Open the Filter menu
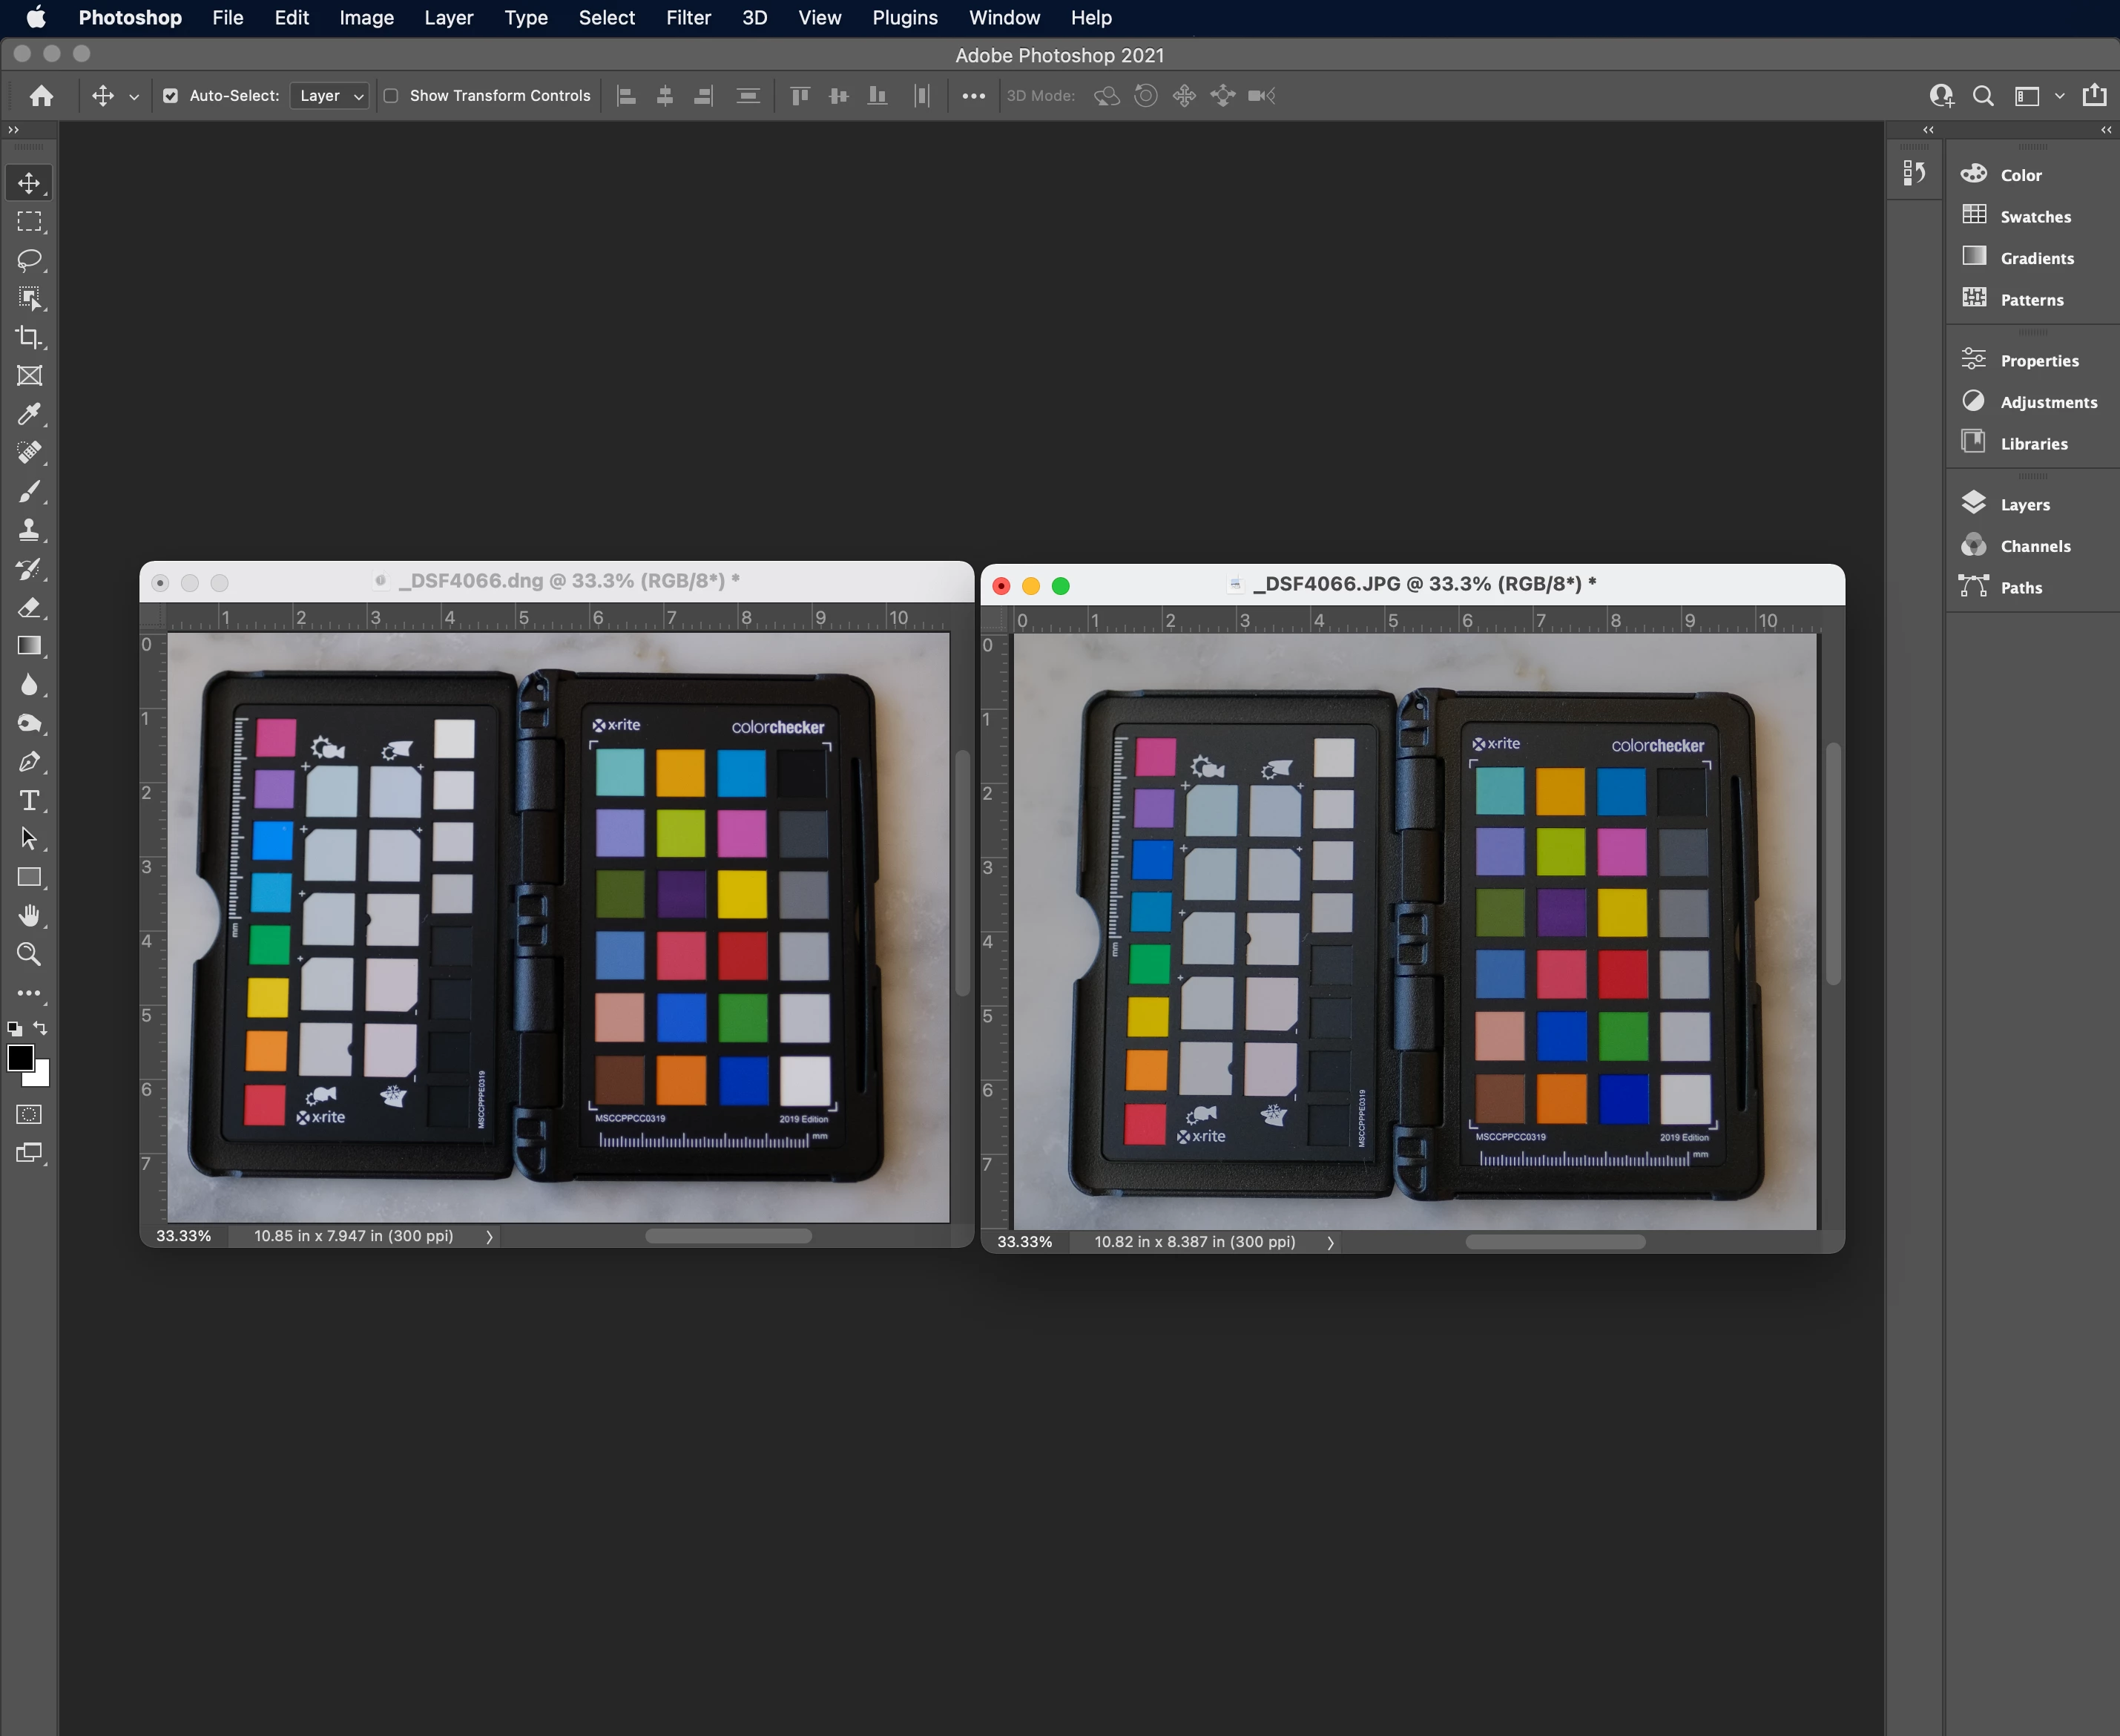2120x1736 pixels. click(x=688, y=18)
